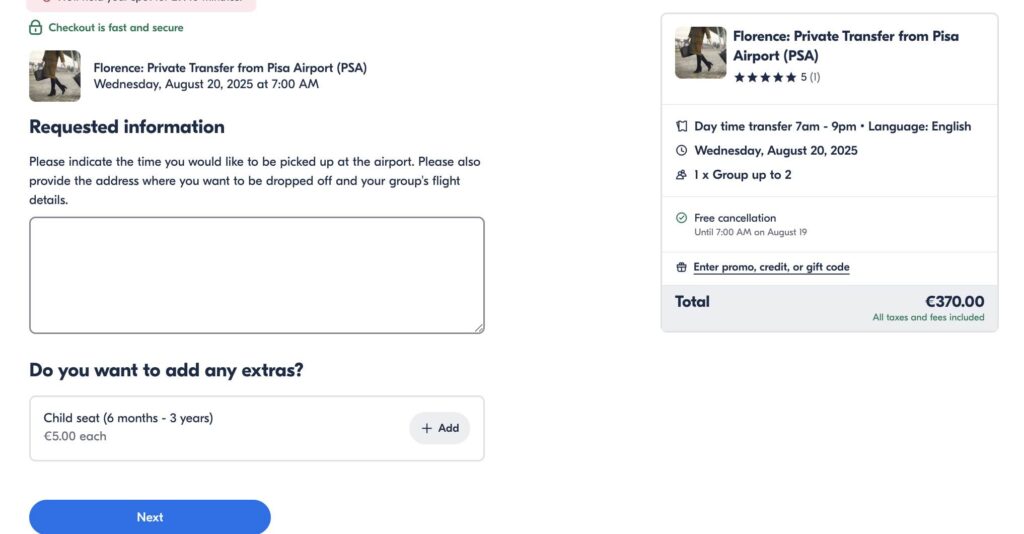Click the Next button

click(x=150, y=517)
